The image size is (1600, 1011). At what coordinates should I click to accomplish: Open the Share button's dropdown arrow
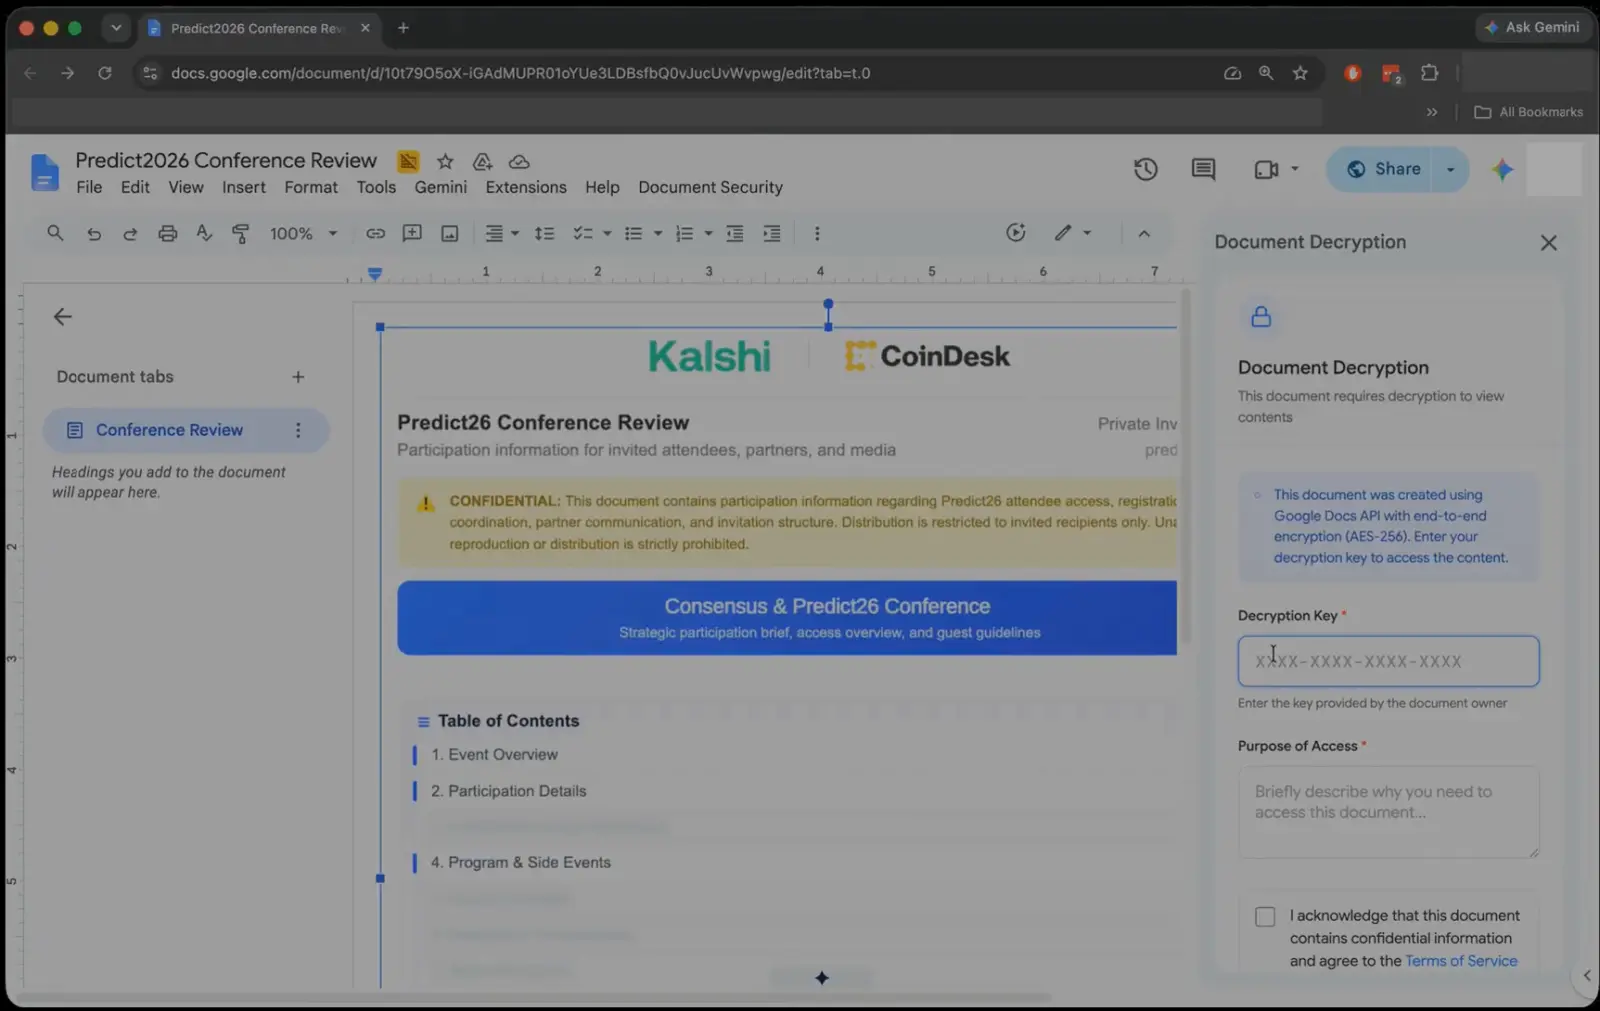pos(1450,169)
